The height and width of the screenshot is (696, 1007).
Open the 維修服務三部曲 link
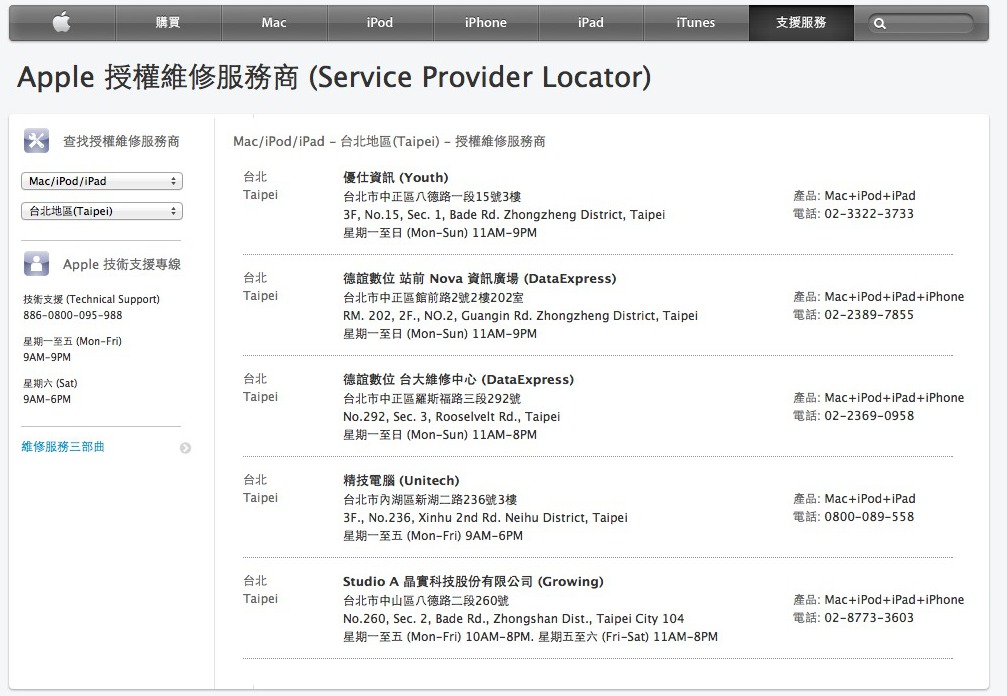[x=63, y=447]
